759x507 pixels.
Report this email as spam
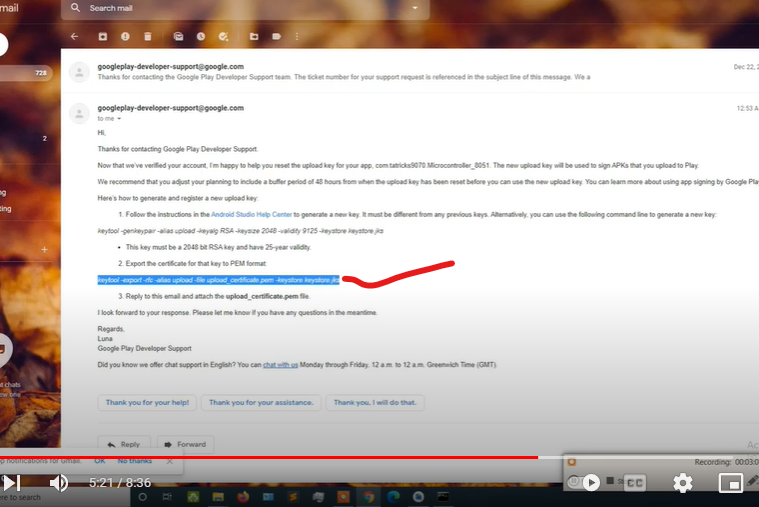125,37
